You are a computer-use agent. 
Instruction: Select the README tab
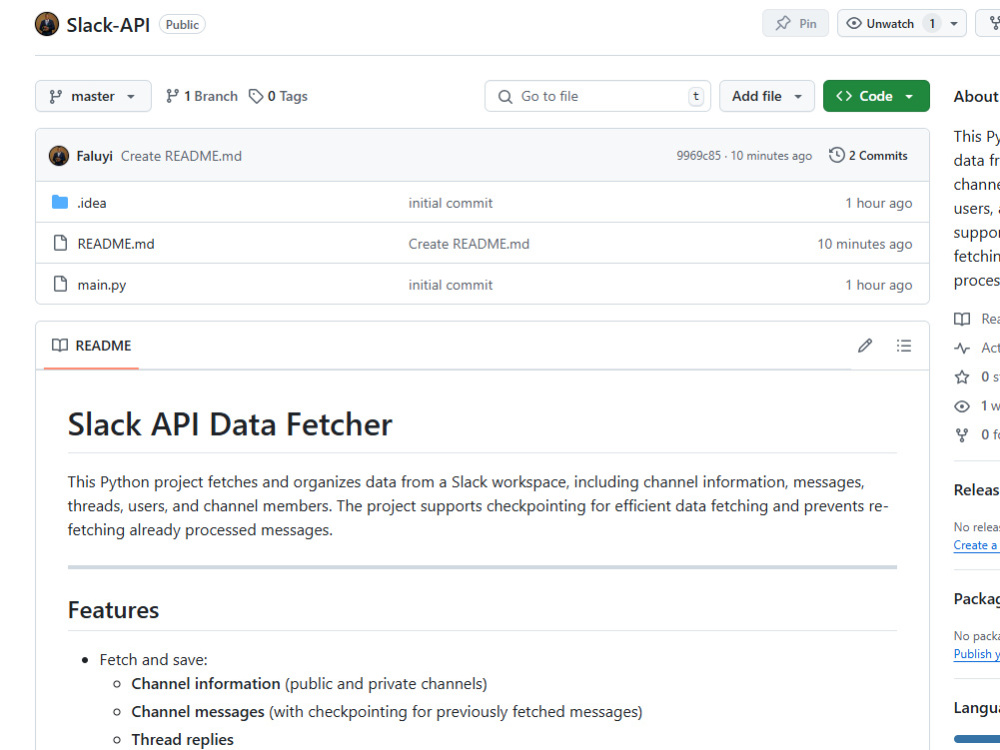(91, 346)
